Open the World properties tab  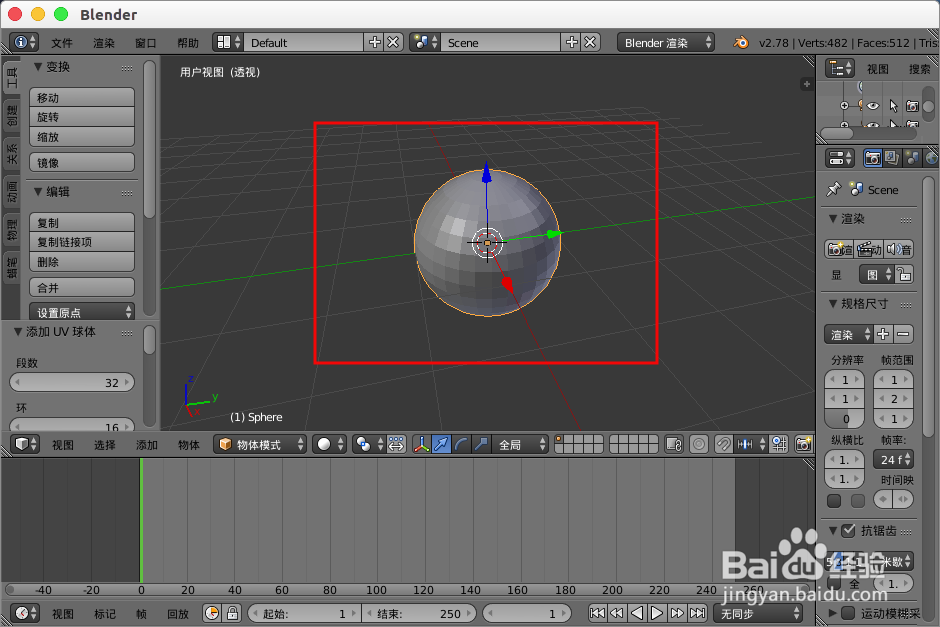(930, 157)
